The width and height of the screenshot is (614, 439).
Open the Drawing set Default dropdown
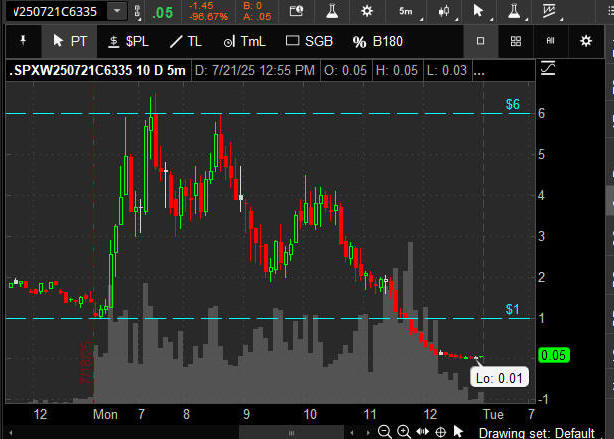tap(538, 432)
